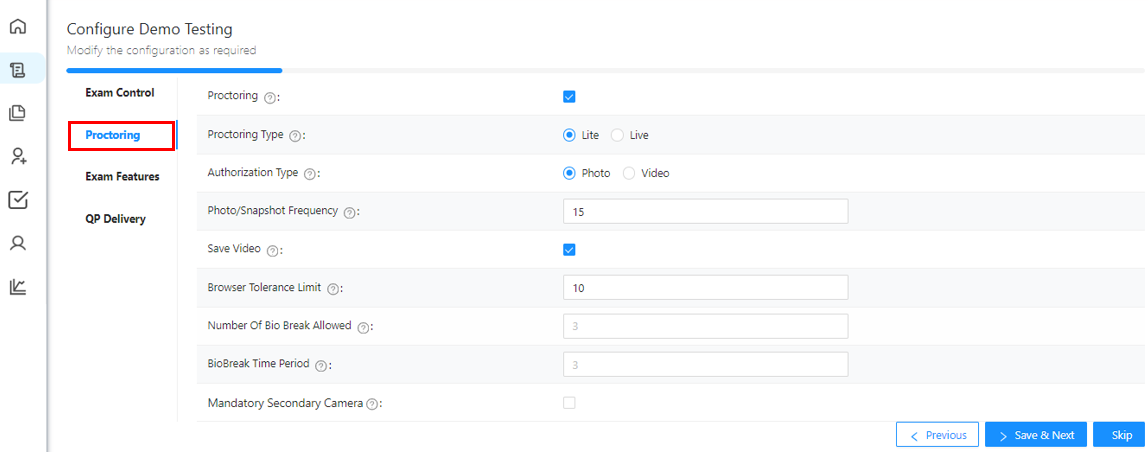Open the checkmark tasks sidebar icon
This screenshot has height=453, width=1148.
[18, 200]
